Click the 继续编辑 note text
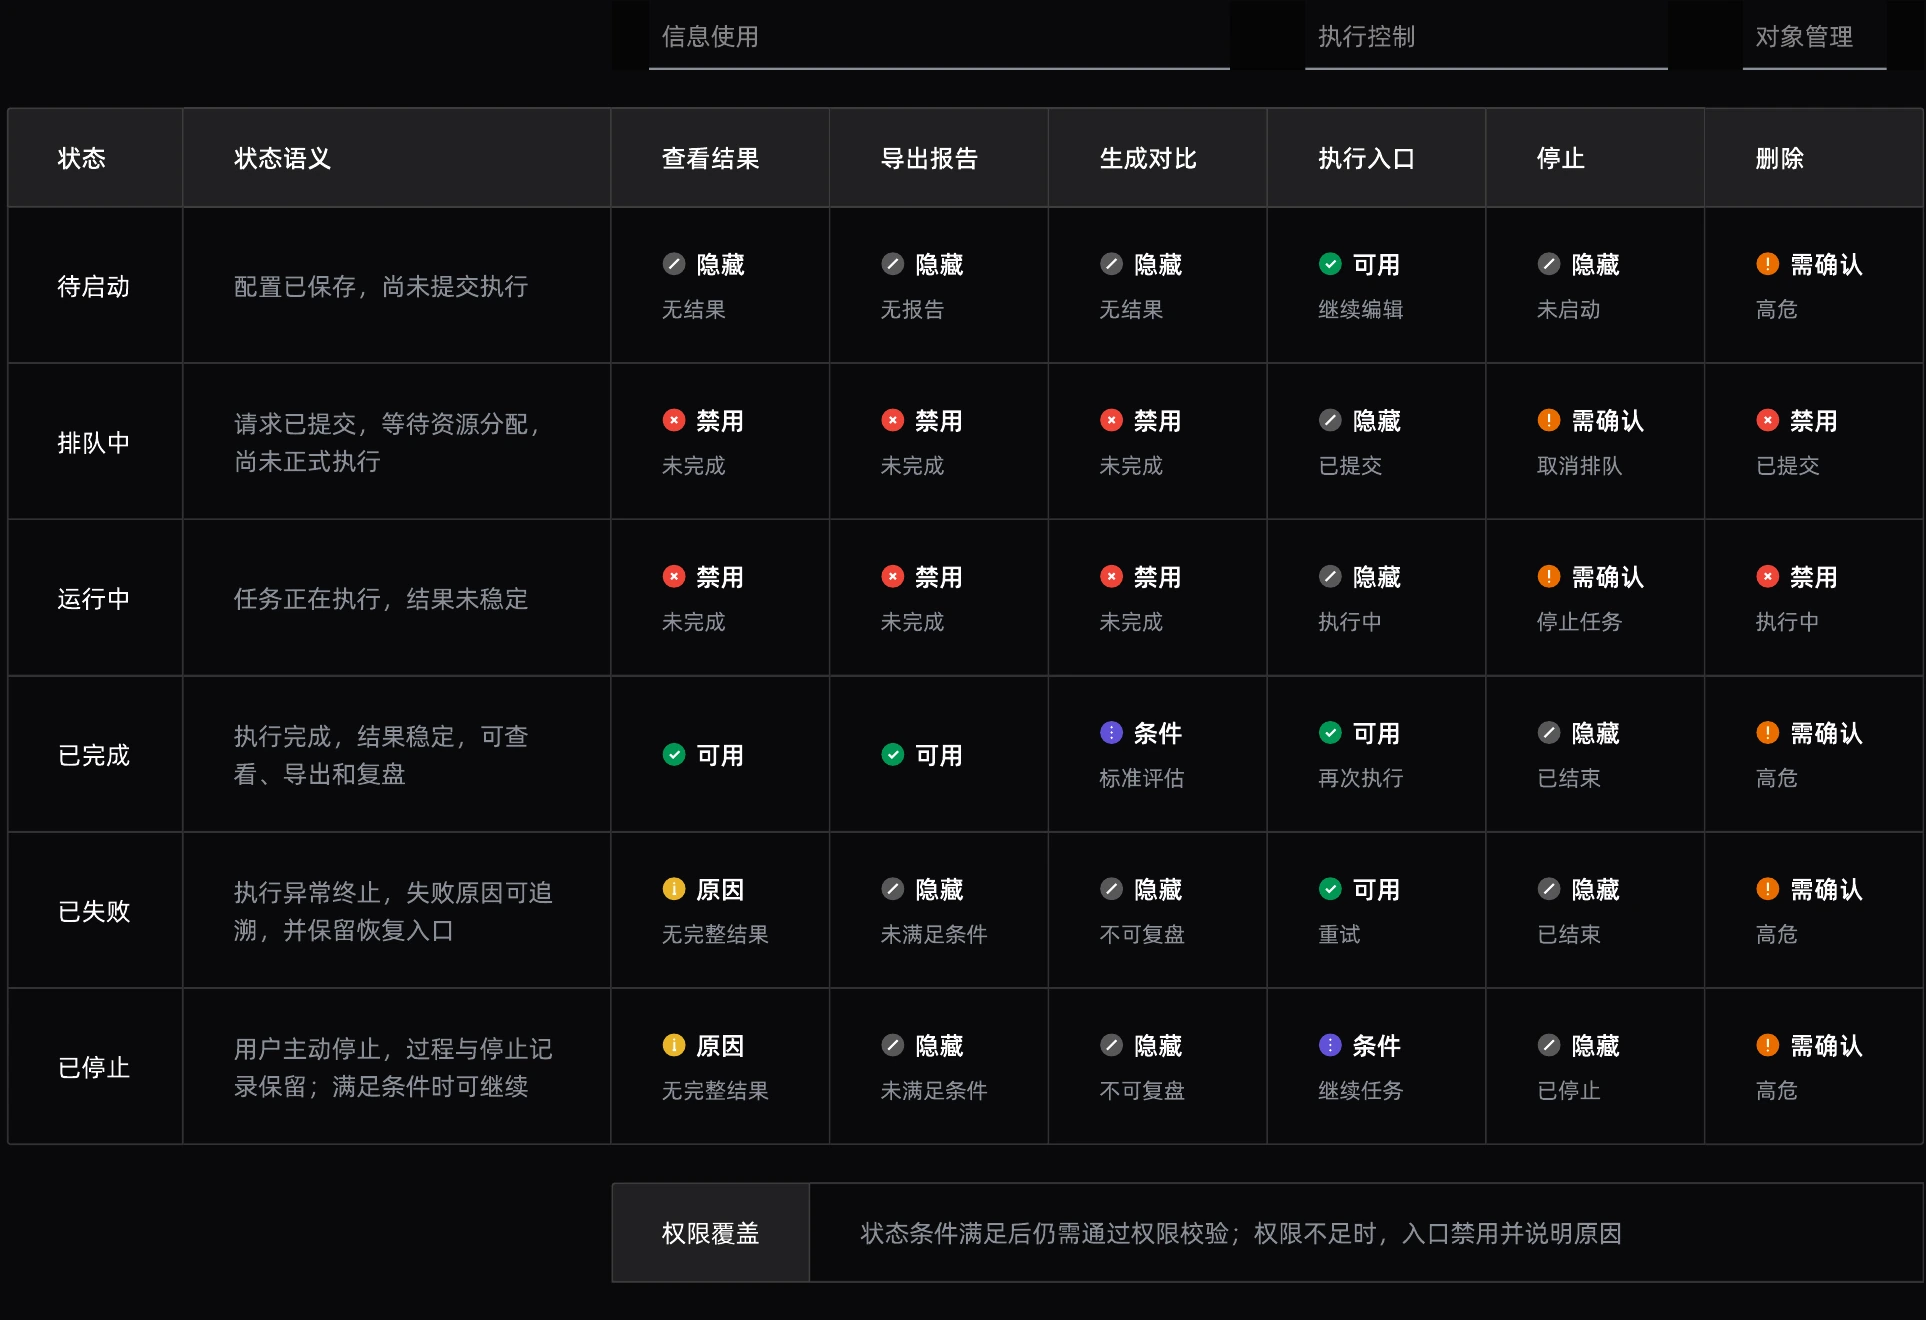 tap(1361, 310)
